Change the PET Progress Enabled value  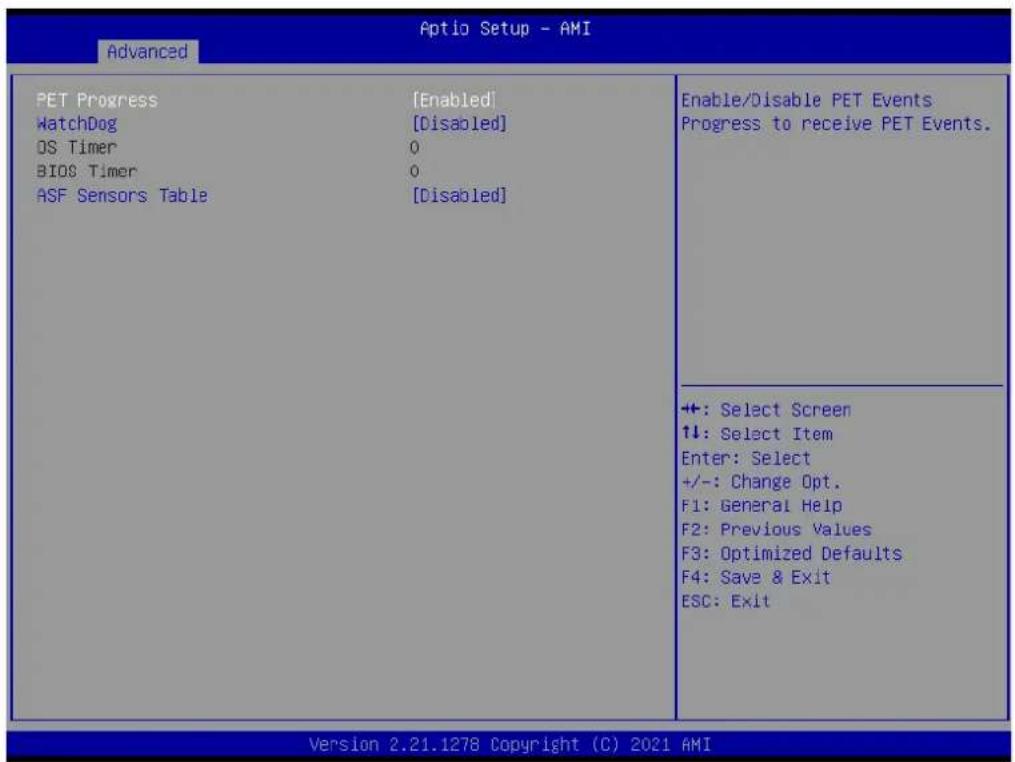point(454,100)
